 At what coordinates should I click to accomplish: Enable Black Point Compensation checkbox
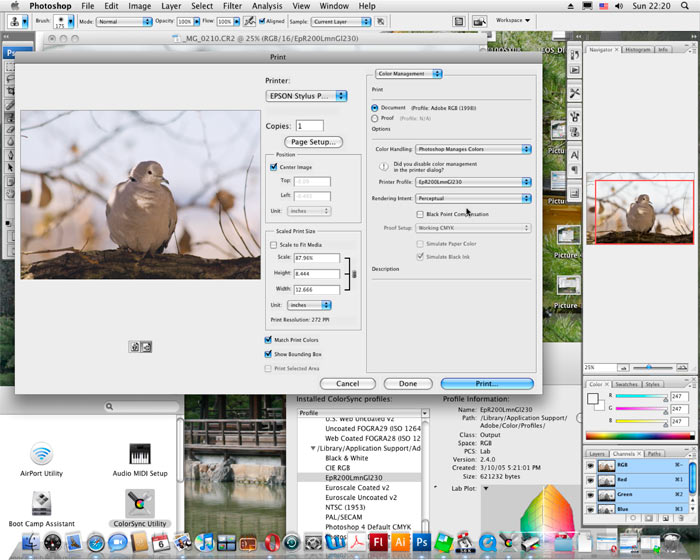point(420,214)
